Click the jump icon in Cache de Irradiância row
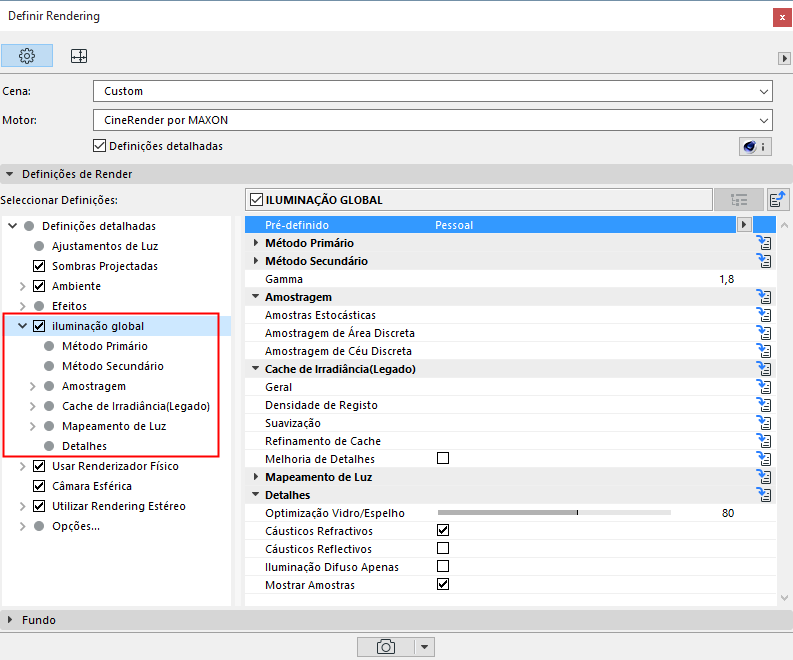Image resolution: width=793 pixels, height=660 pixels. 764,369
